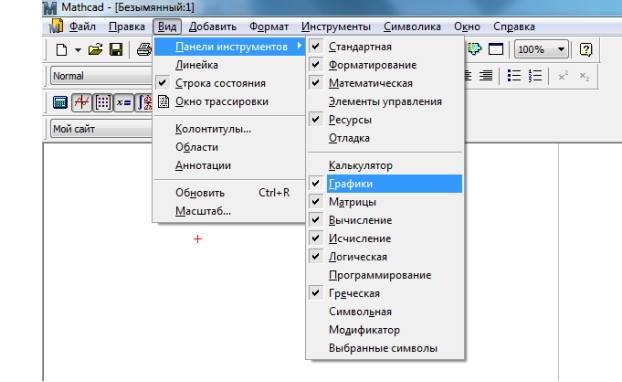Enable the Калькулятор toolbar
Screen dimensions: 622x382
pos(385,165)
